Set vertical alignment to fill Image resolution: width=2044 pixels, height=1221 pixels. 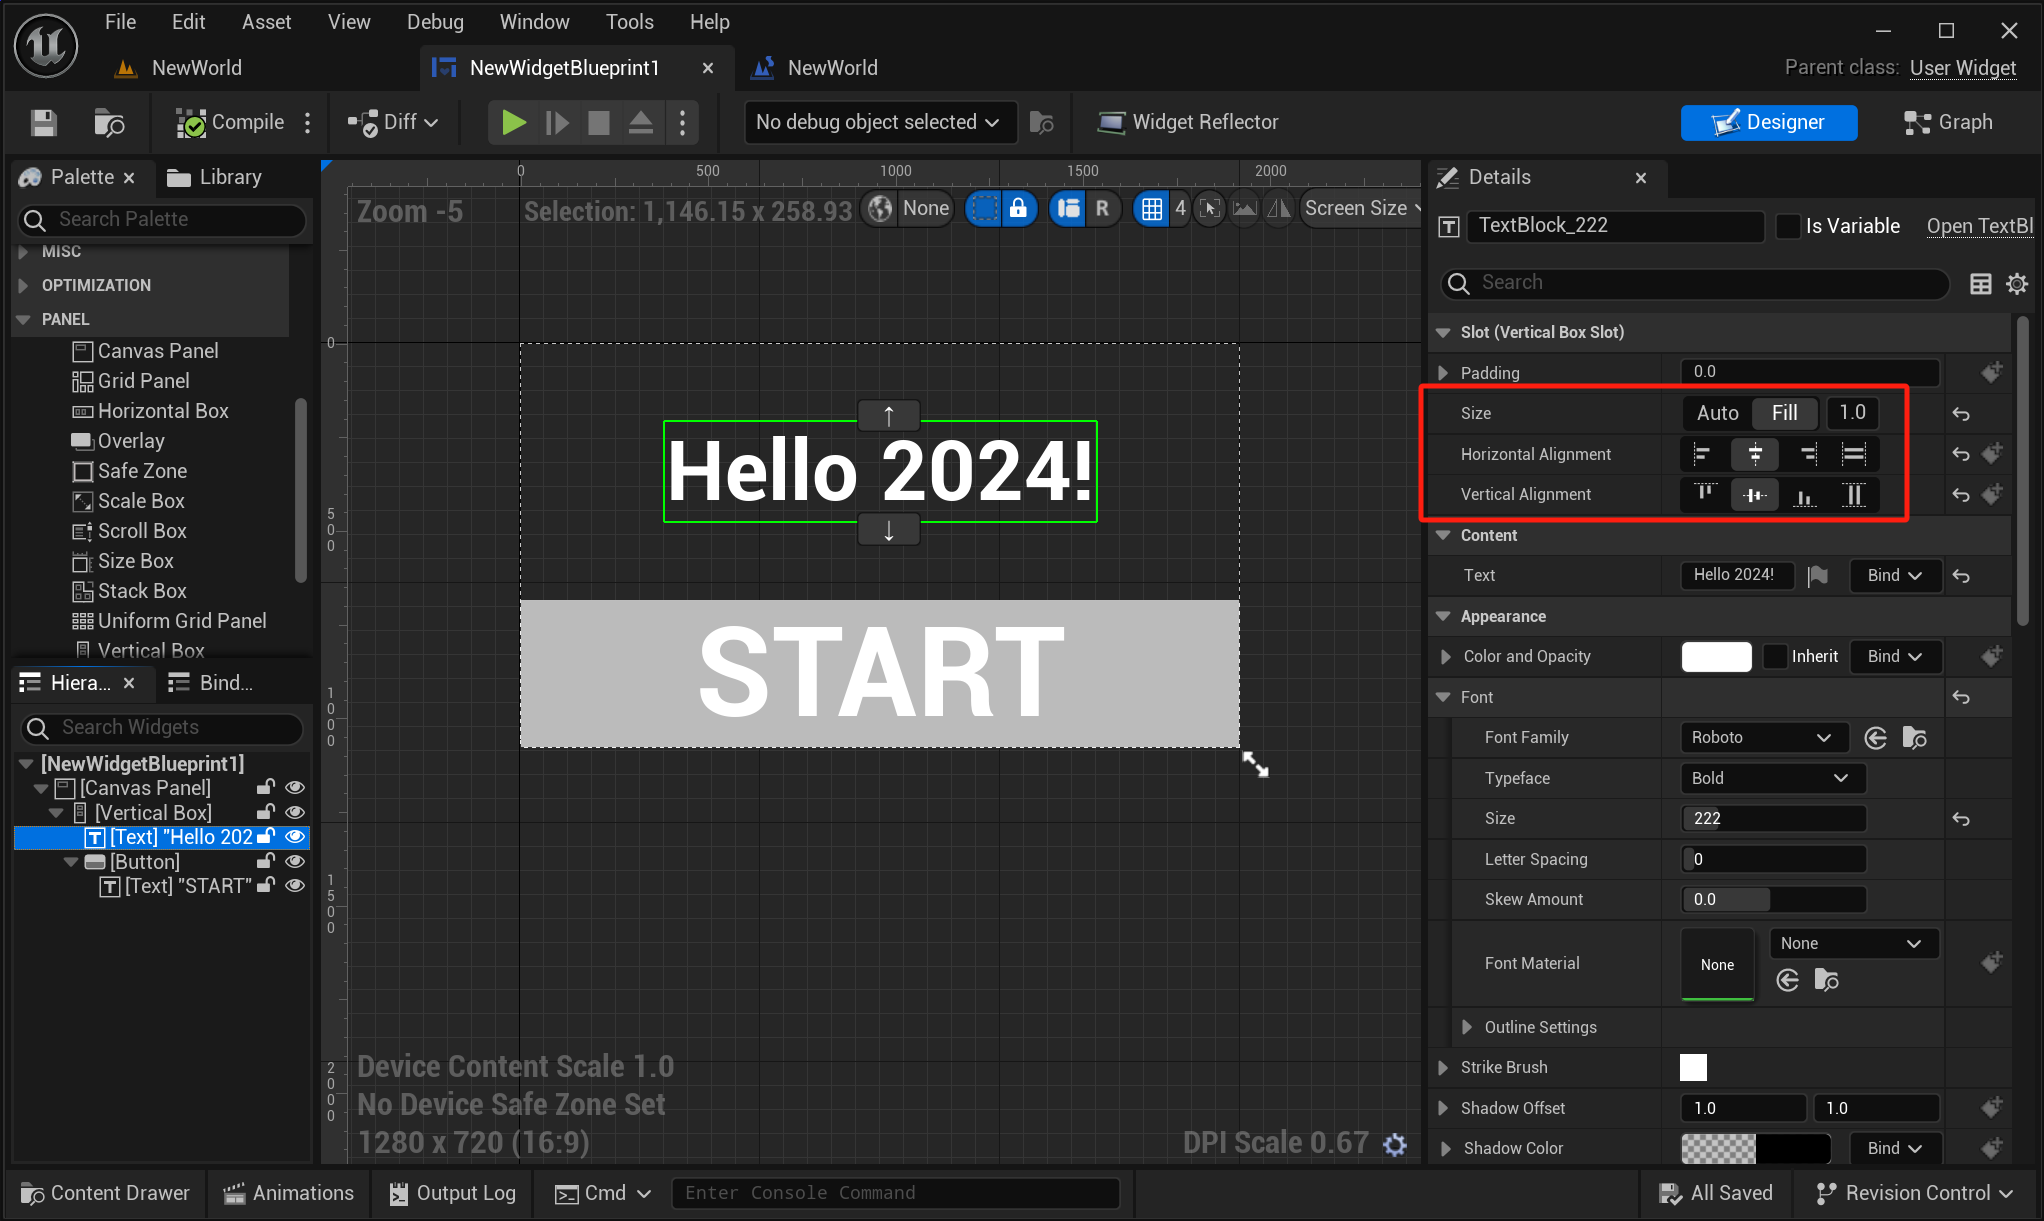click(1853, 494)
